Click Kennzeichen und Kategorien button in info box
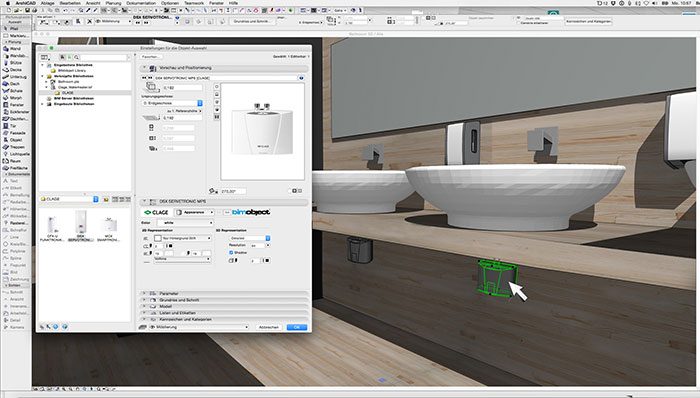 click(x=589, y=21)
